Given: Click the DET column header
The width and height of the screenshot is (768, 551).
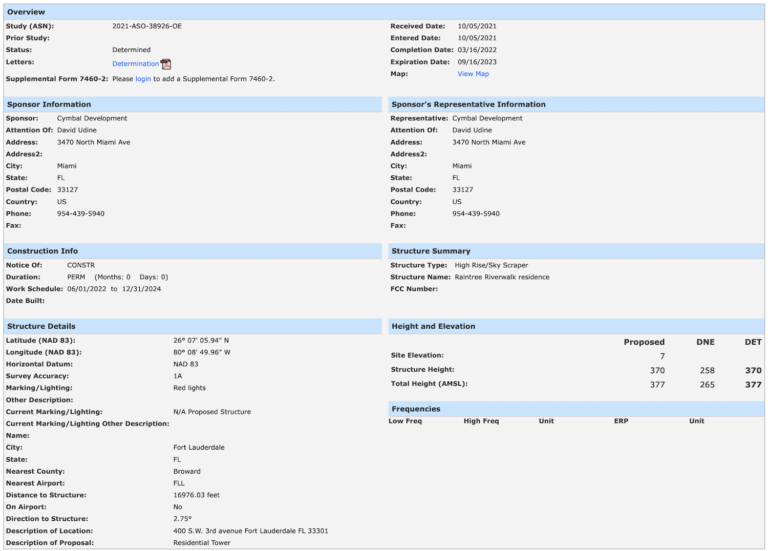Looking at the screenshot, I should point(753,342).
